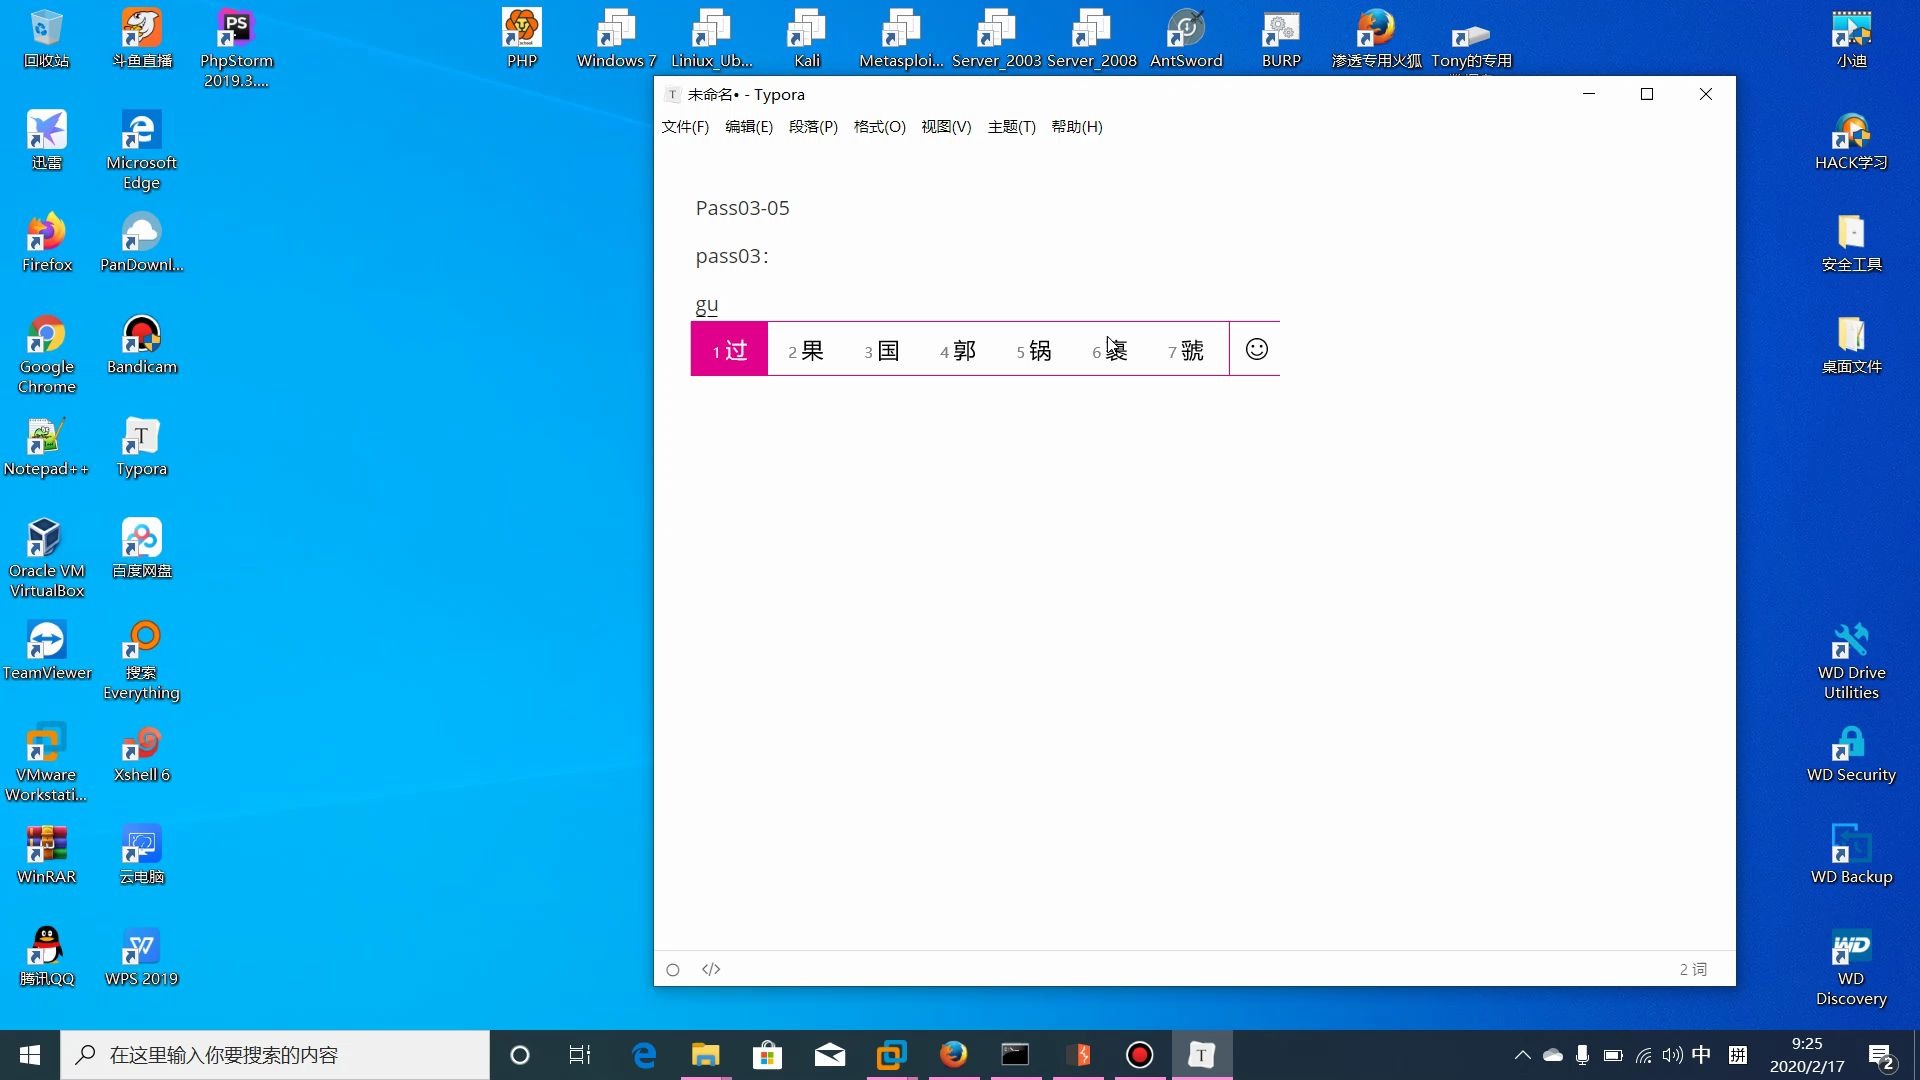The image size is (1920, 1080).
Task: Open the 主题(T) menu
Action: pos(1012,127)
